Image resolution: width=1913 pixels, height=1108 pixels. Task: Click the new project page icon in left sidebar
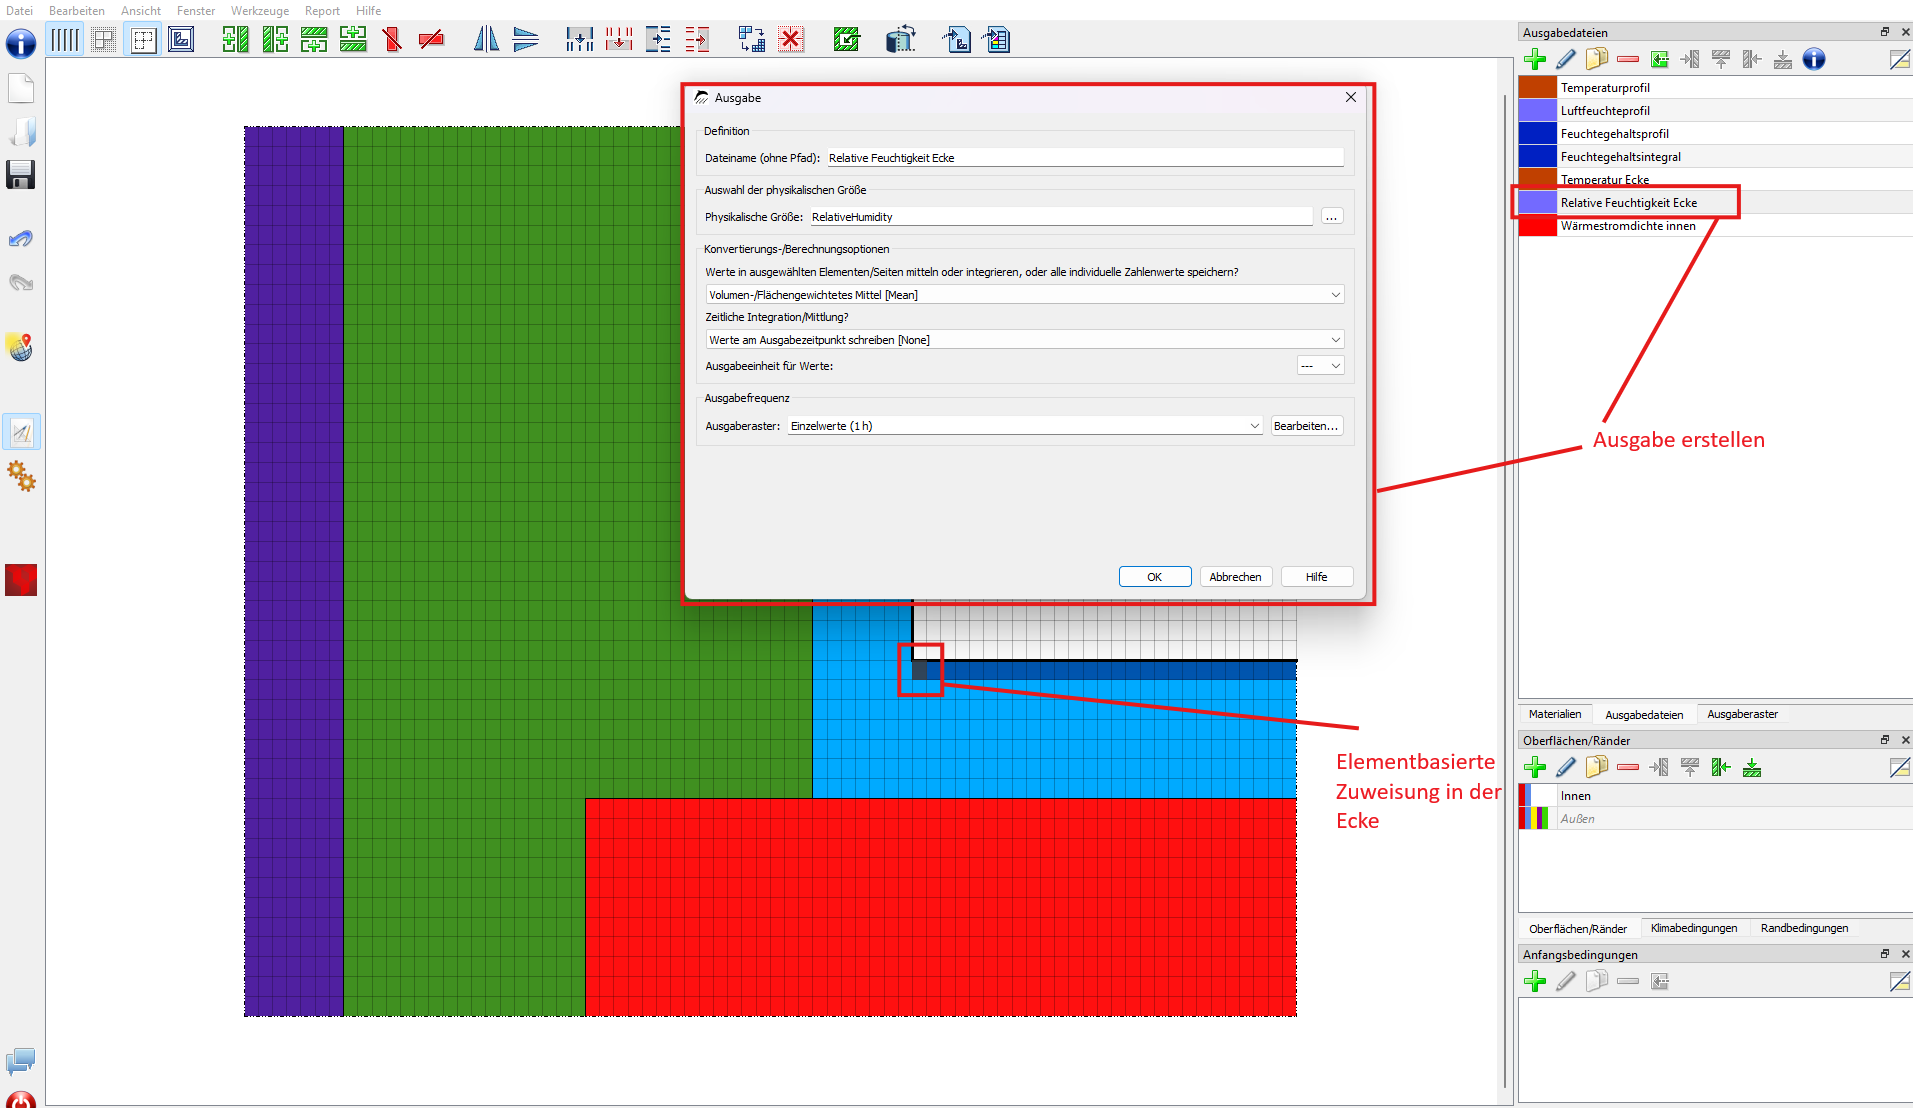click(x=21, y=88)
